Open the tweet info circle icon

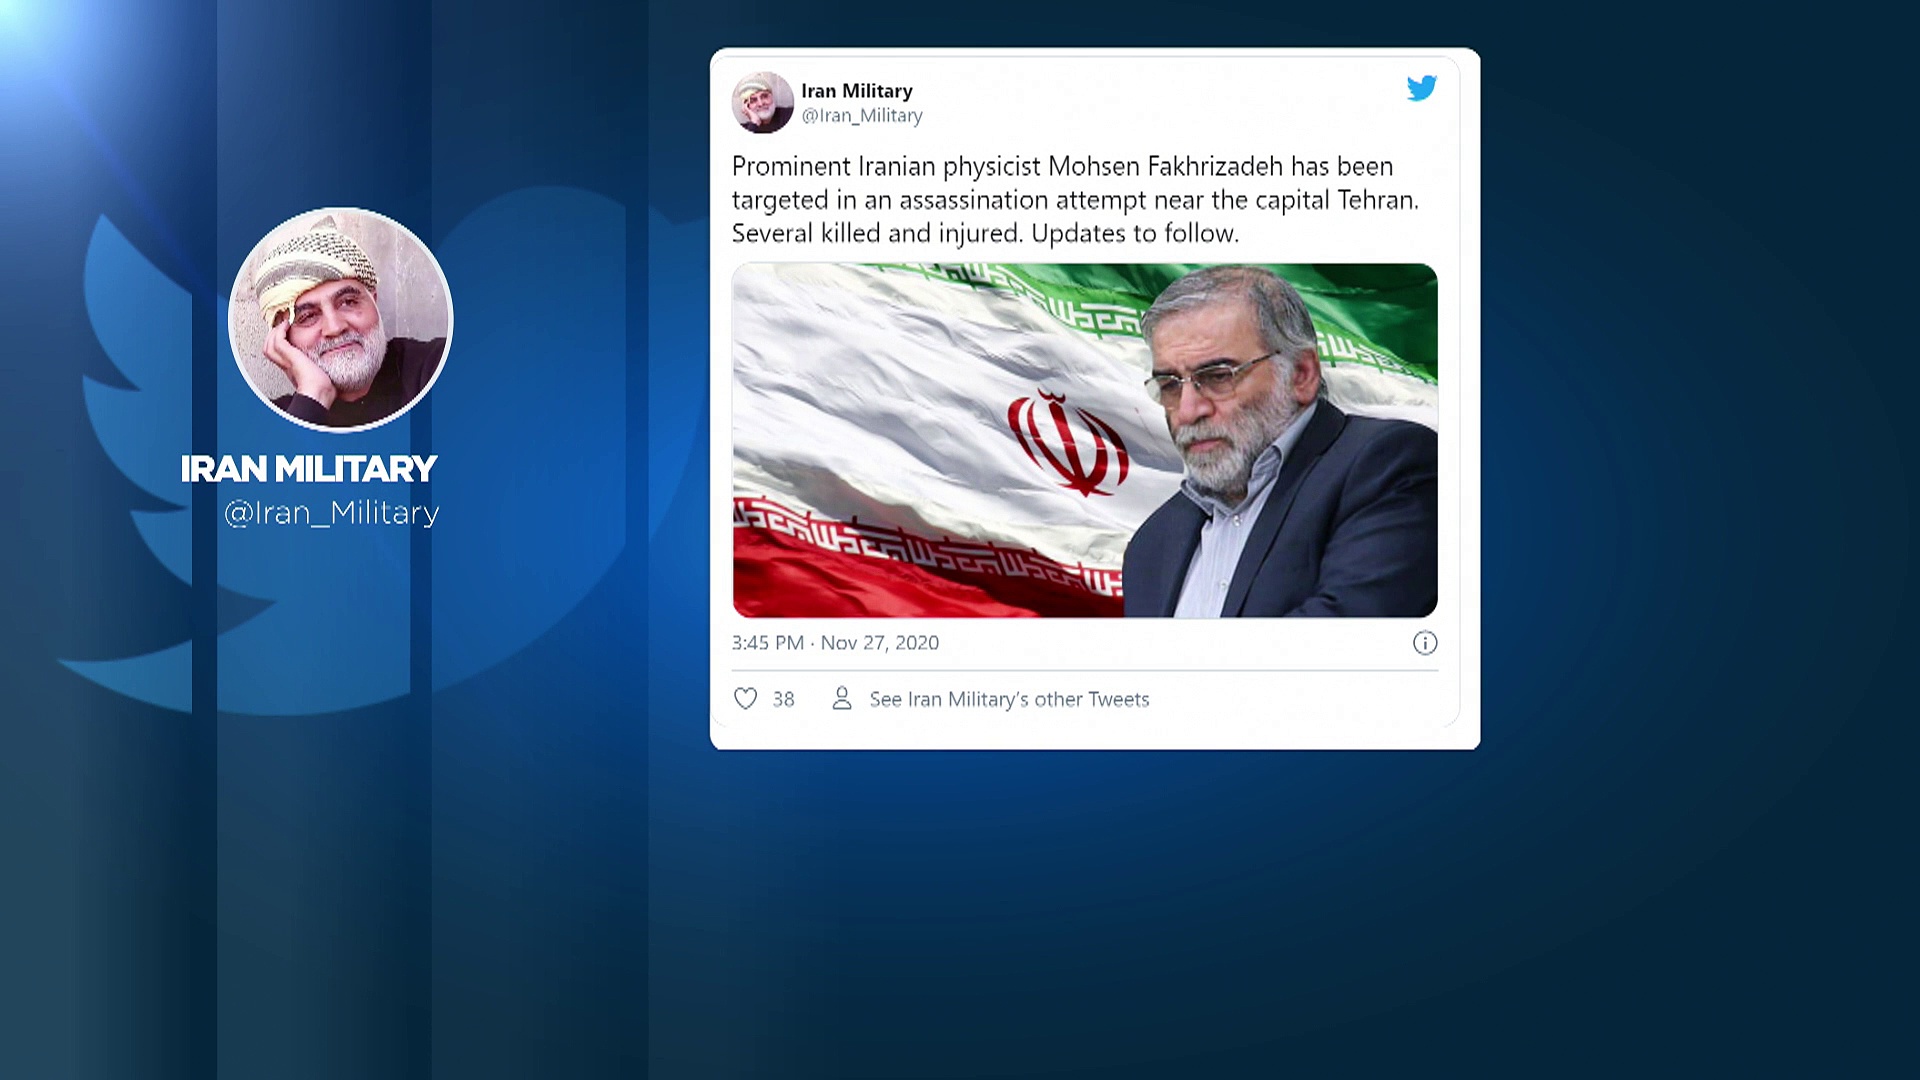1425,643
